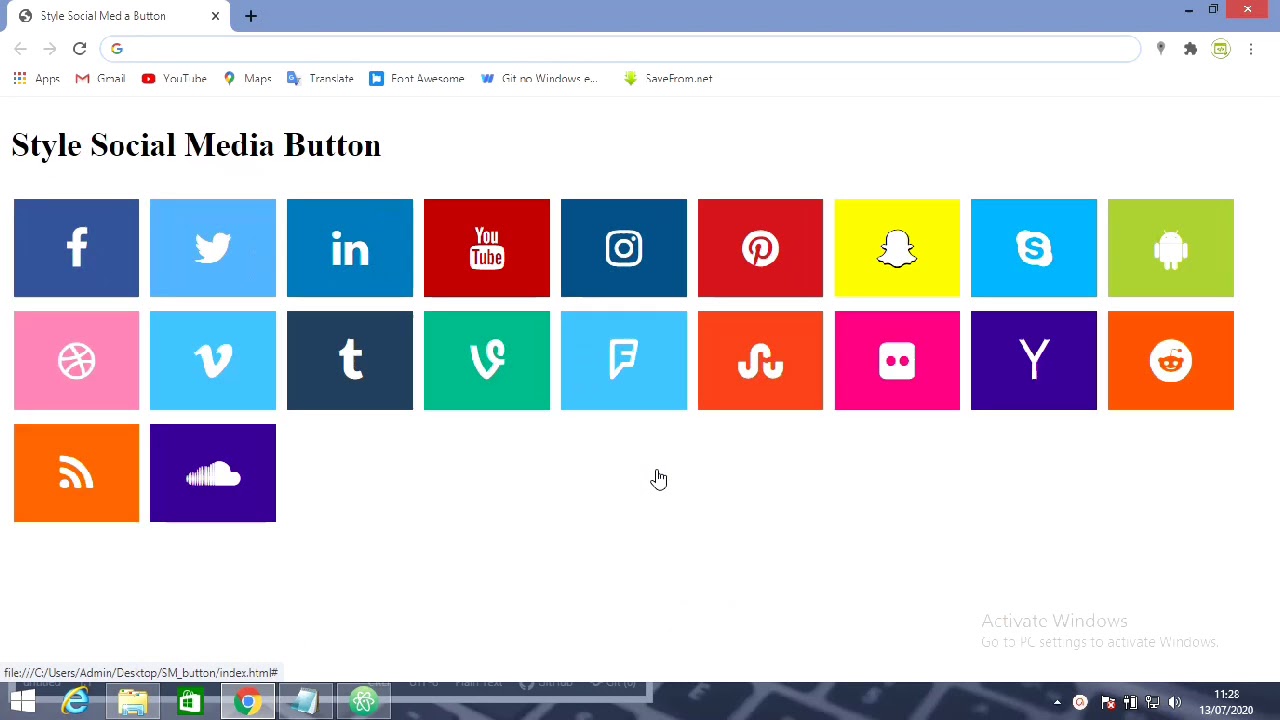Click the dark blue Tumblr button
This screenshot has height=720, width=1280.
coord(350,360)
